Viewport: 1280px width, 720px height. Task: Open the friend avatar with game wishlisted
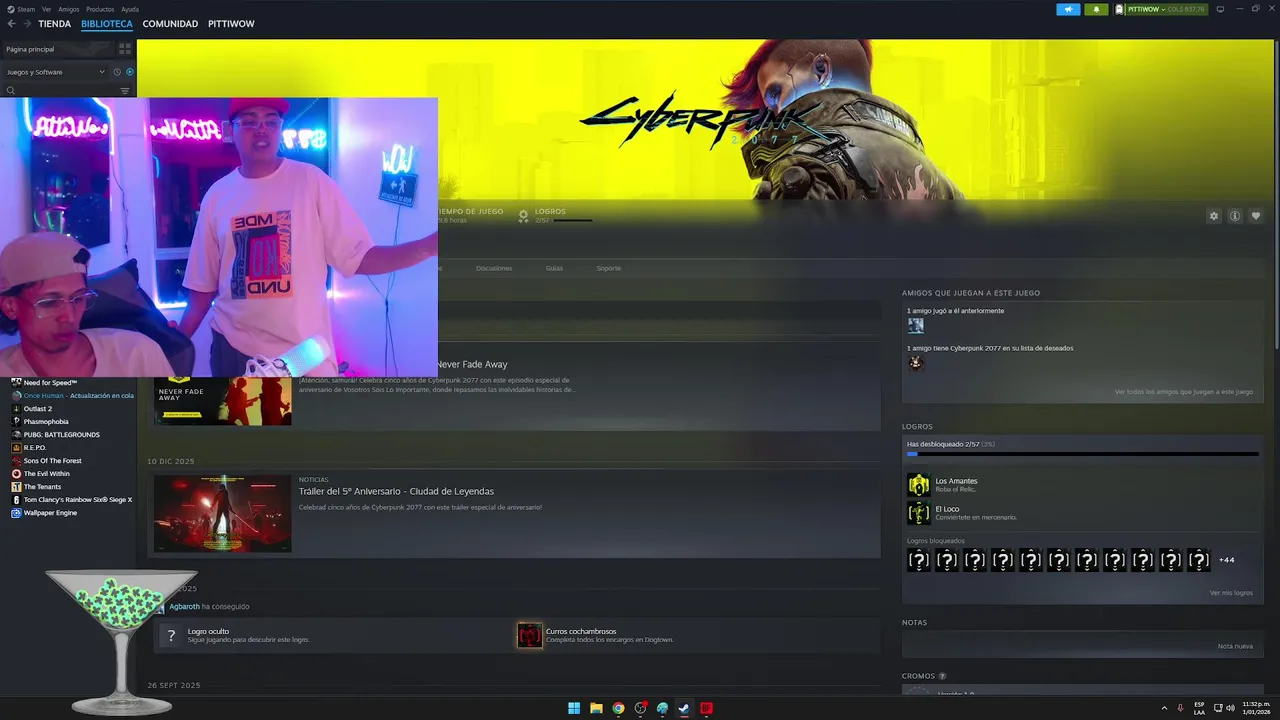click(915, 363)
